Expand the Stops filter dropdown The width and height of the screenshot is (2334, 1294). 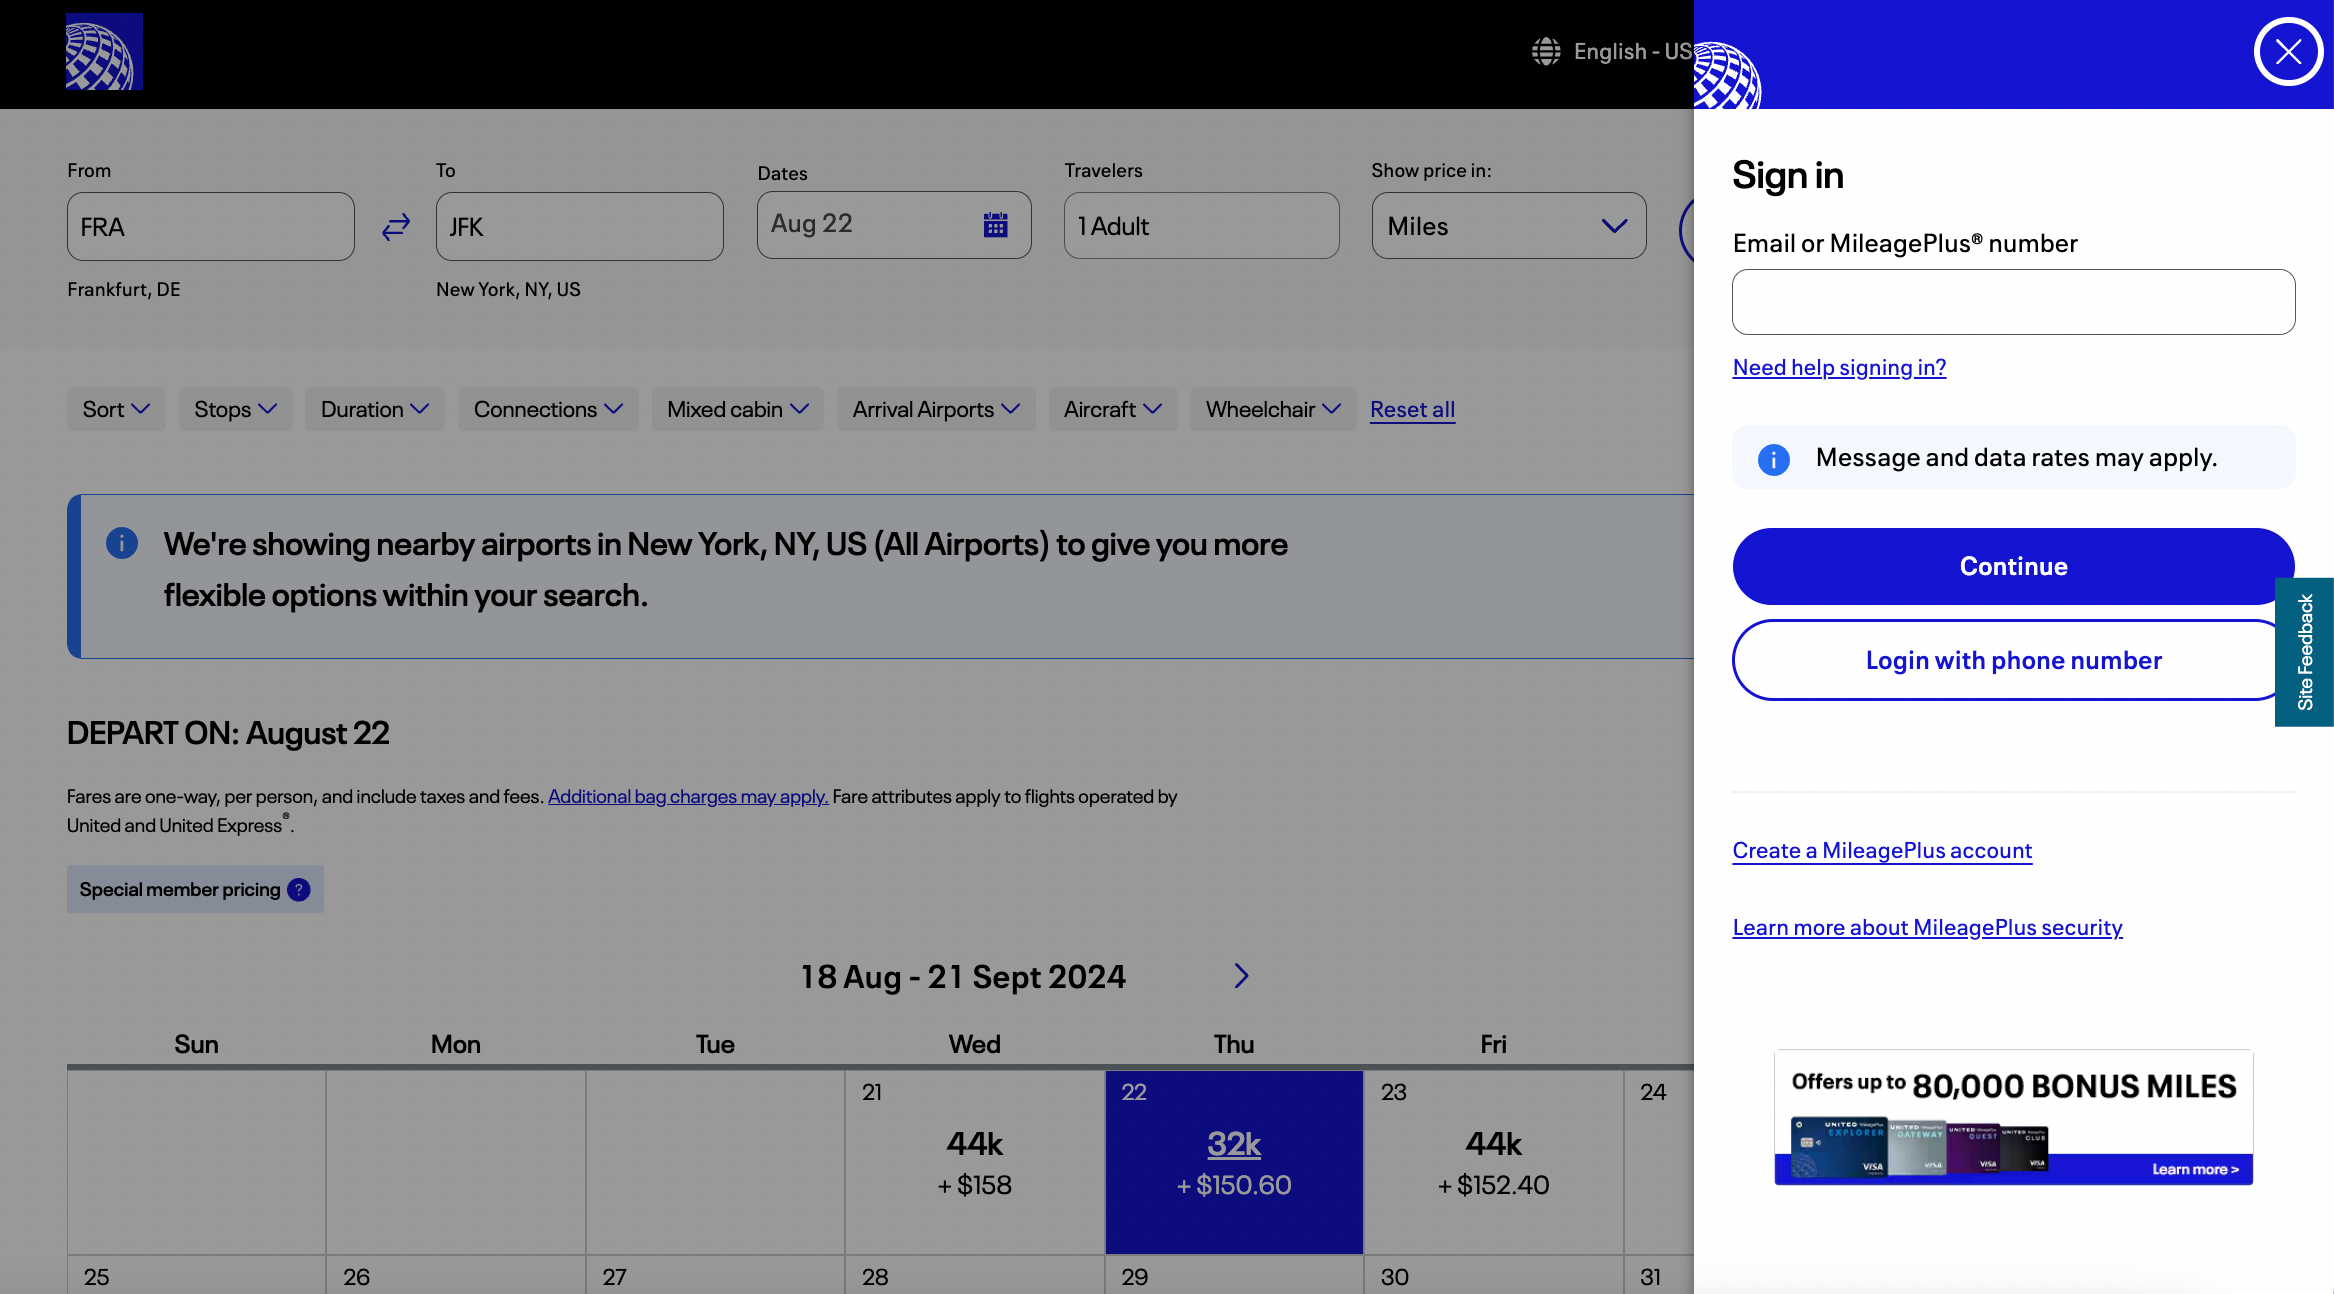tap(235, 410)
